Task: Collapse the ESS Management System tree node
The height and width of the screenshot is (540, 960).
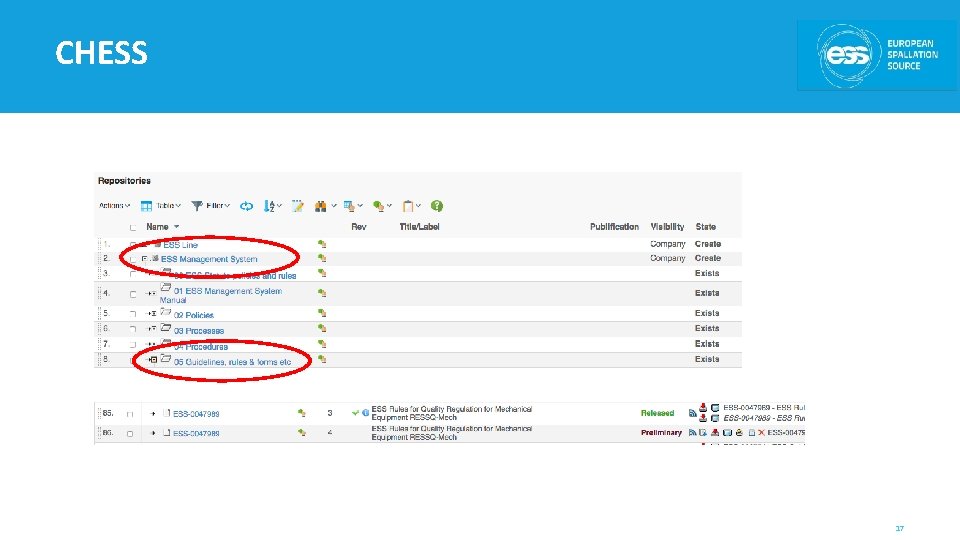Action: pyautogui.click(x=144, y=259)
